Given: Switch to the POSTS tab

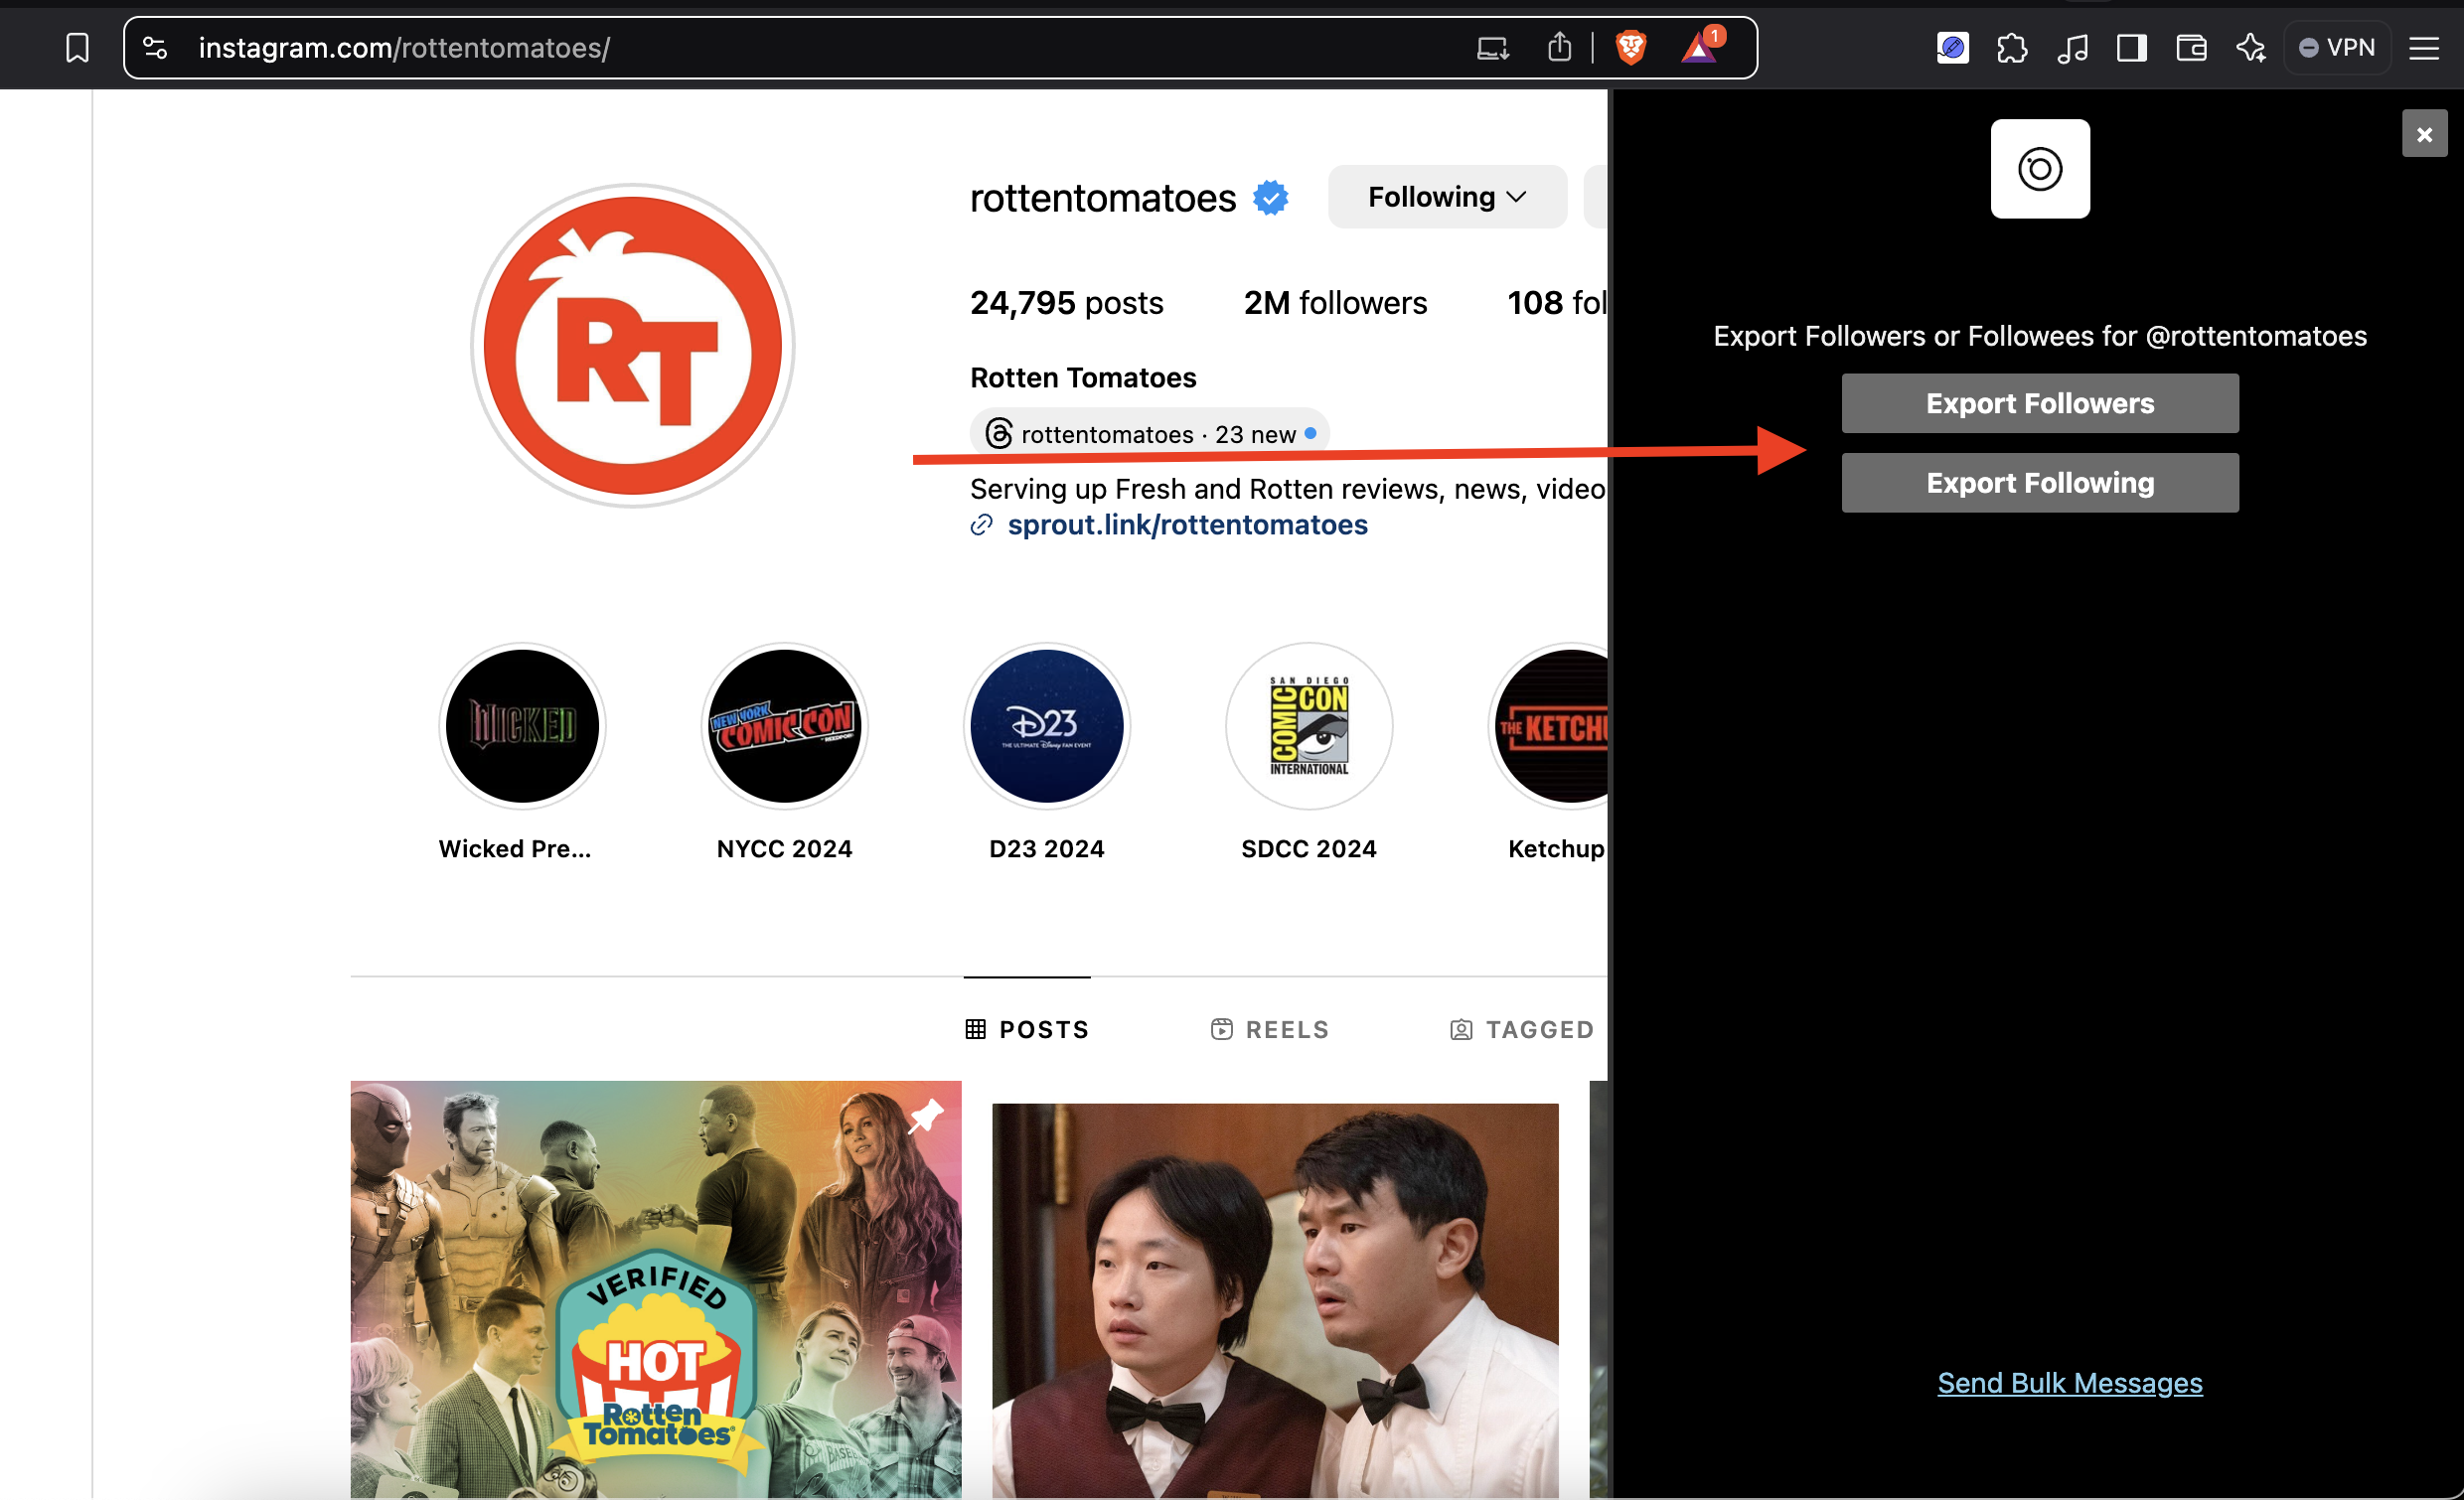Looking at the screenshot, I should point(1027,1030).
